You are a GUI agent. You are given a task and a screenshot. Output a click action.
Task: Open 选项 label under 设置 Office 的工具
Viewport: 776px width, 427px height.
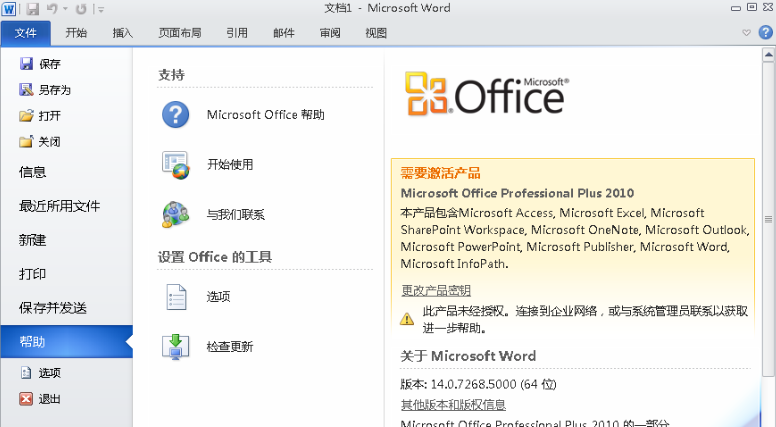click(218, 297)
